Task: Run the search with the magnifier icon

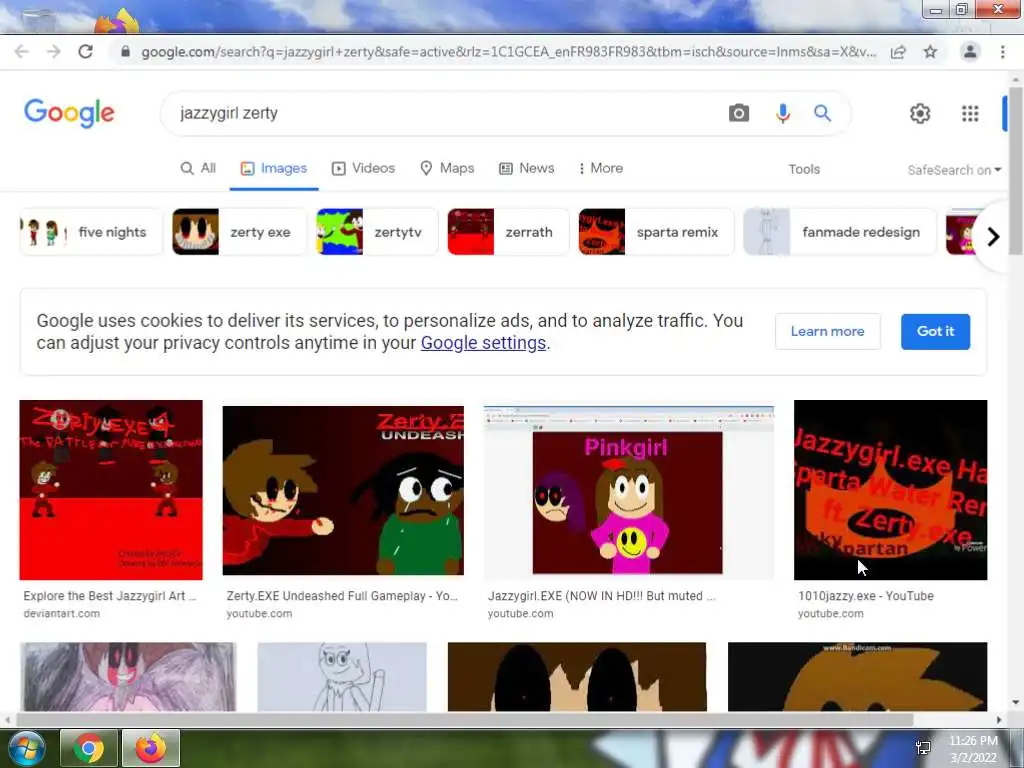Action: click(822, 113)
